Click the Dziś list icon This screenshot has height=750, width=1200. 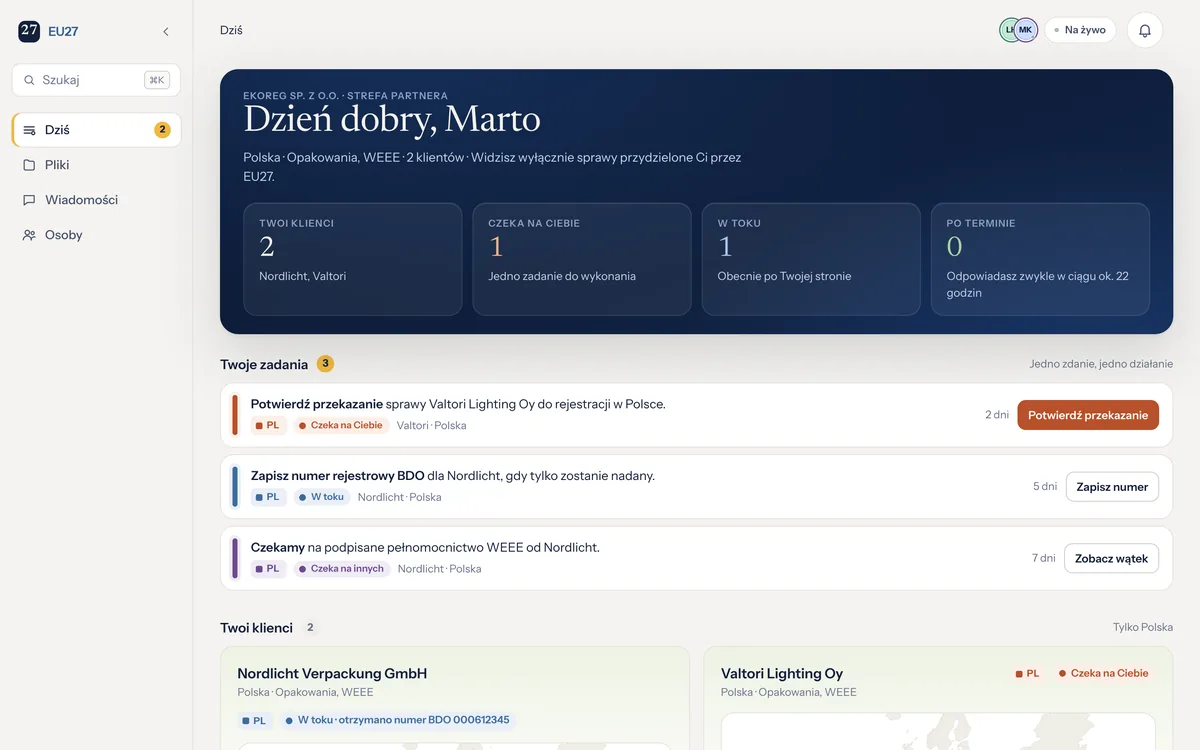(x=29, y=130)
